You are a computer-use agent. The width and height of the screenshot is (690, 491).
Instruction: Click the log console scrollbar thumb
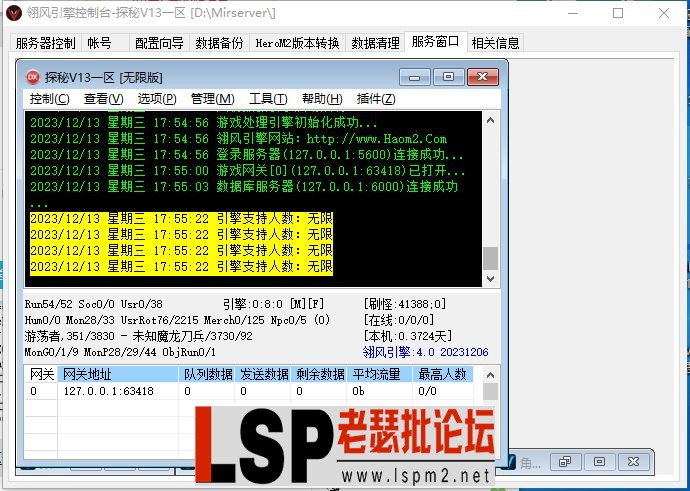[x=491, y=258]
